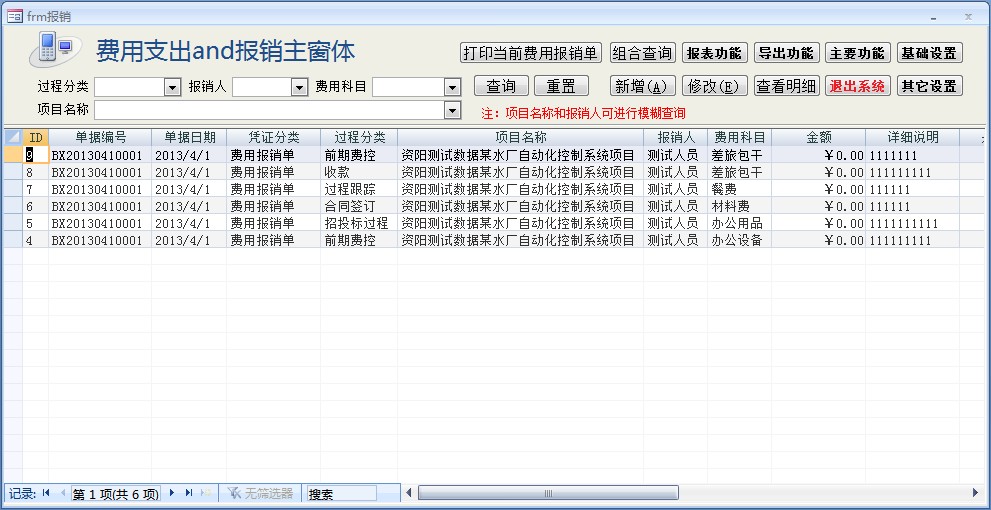991x510 pixels.
Task: Click the 报销人 column header
Action: click(676, 137)
